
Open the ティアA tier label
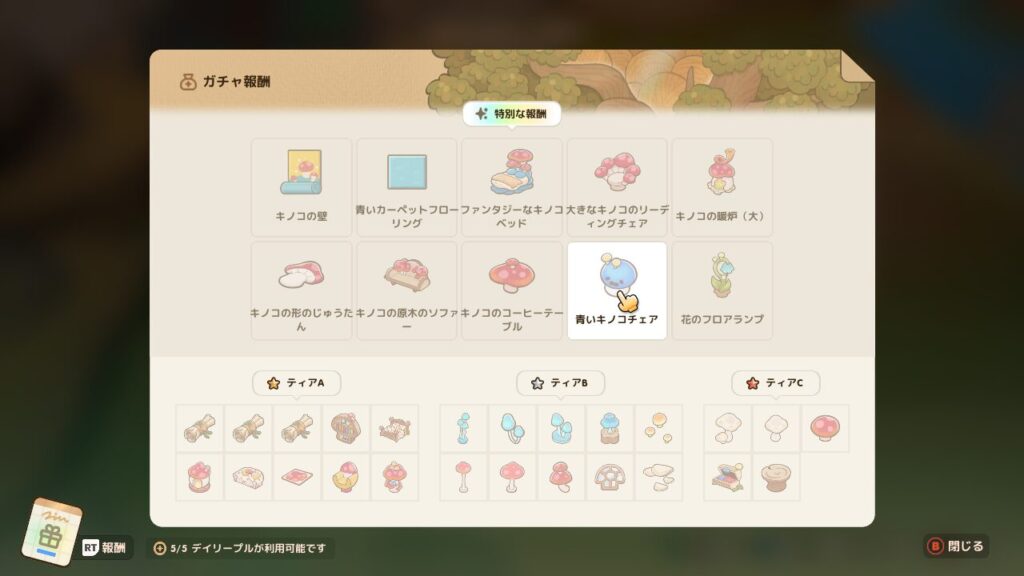[296, 383]
